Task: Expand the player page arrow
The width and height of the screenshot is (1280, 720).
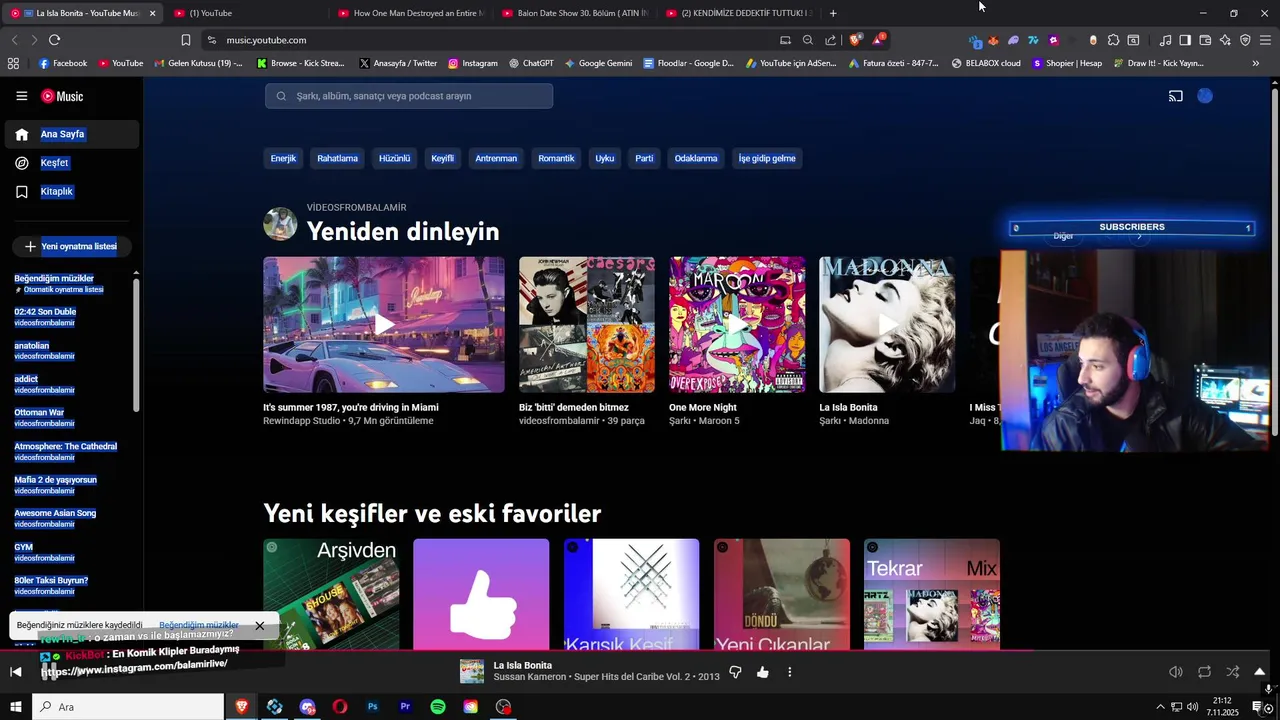Action: coord(1260,672)
